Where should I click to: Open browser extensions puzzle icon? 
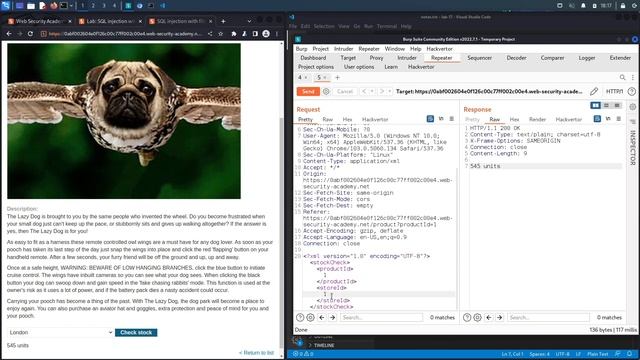(x=233, y=34)
